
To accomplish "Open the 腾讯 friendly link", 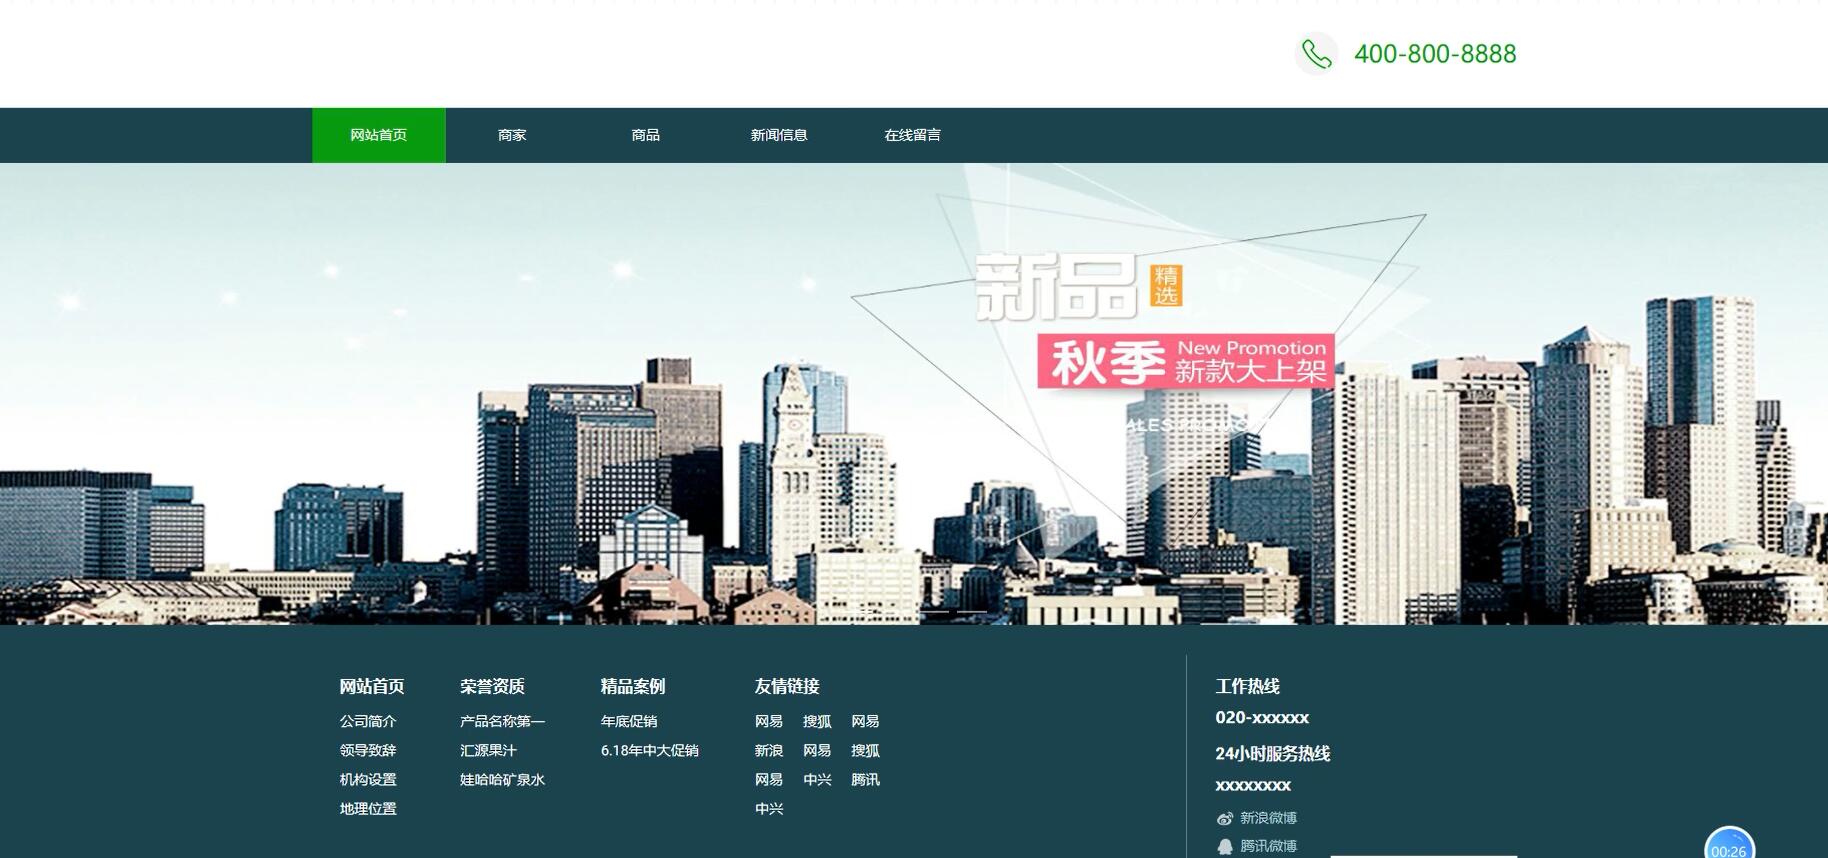I will pos(866,779).
